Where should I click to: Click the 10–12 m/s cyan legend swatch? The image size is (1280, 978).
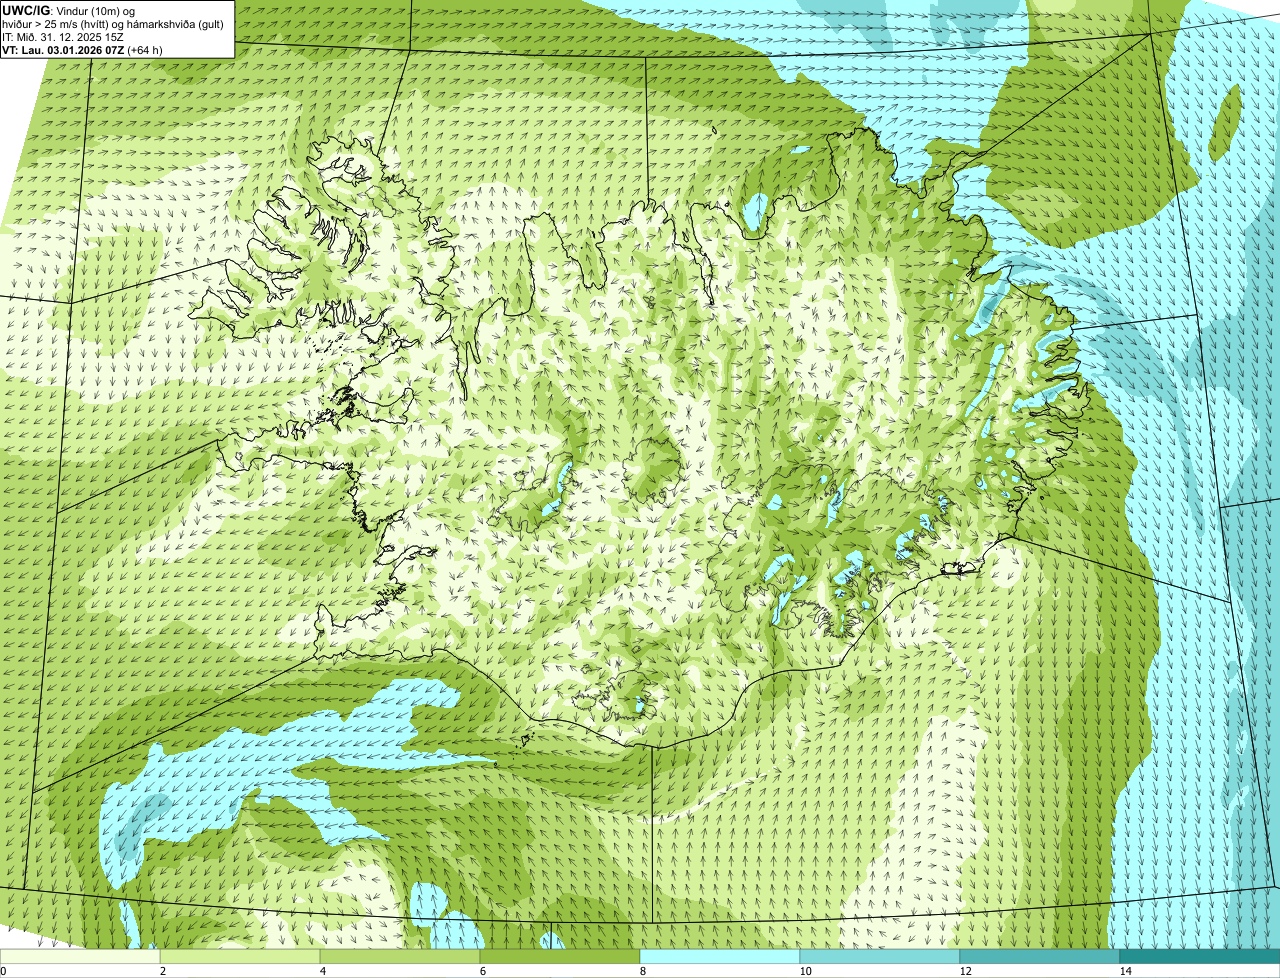pyautogui.click(x=880, y=956)
